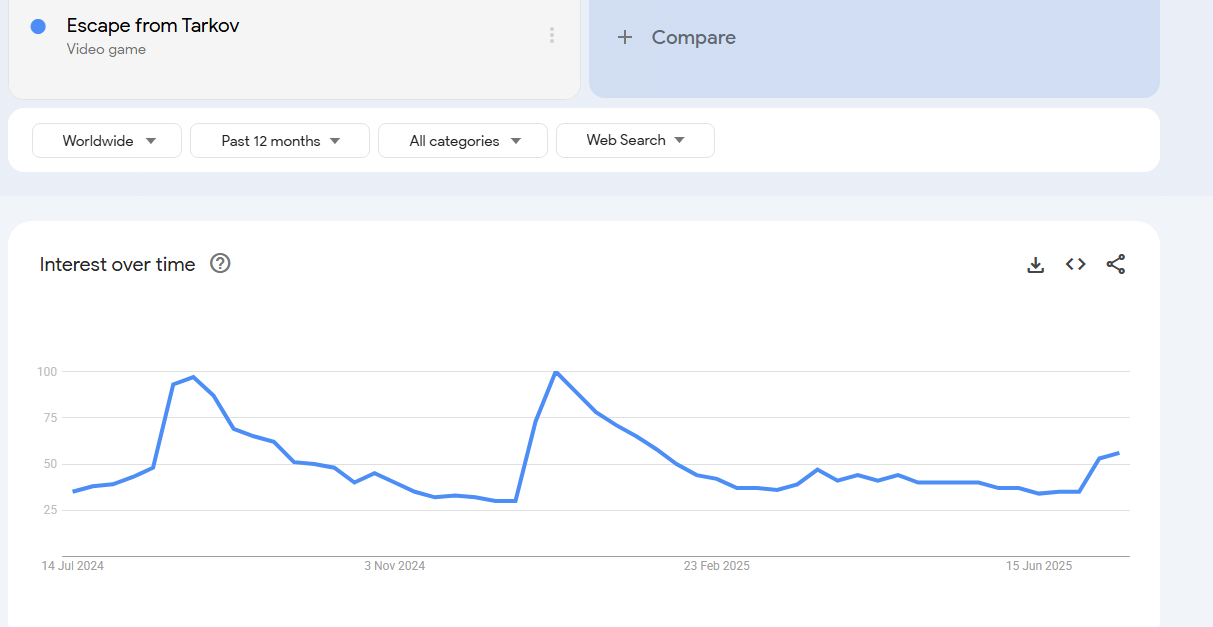Open the All categories dropdown
The image size is (1213, 627).
pos(463,141)
